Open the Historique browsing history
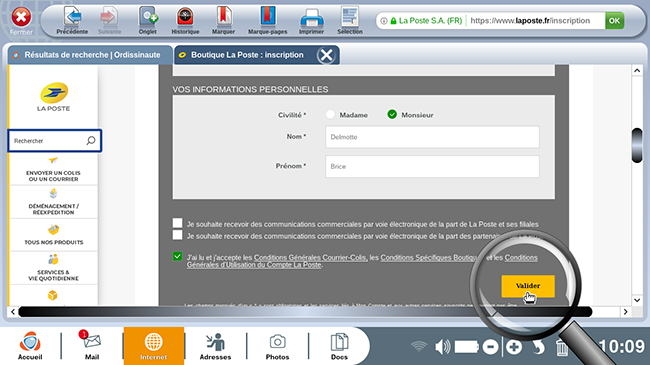The image size is (650, 365). [x=185, y=21]
